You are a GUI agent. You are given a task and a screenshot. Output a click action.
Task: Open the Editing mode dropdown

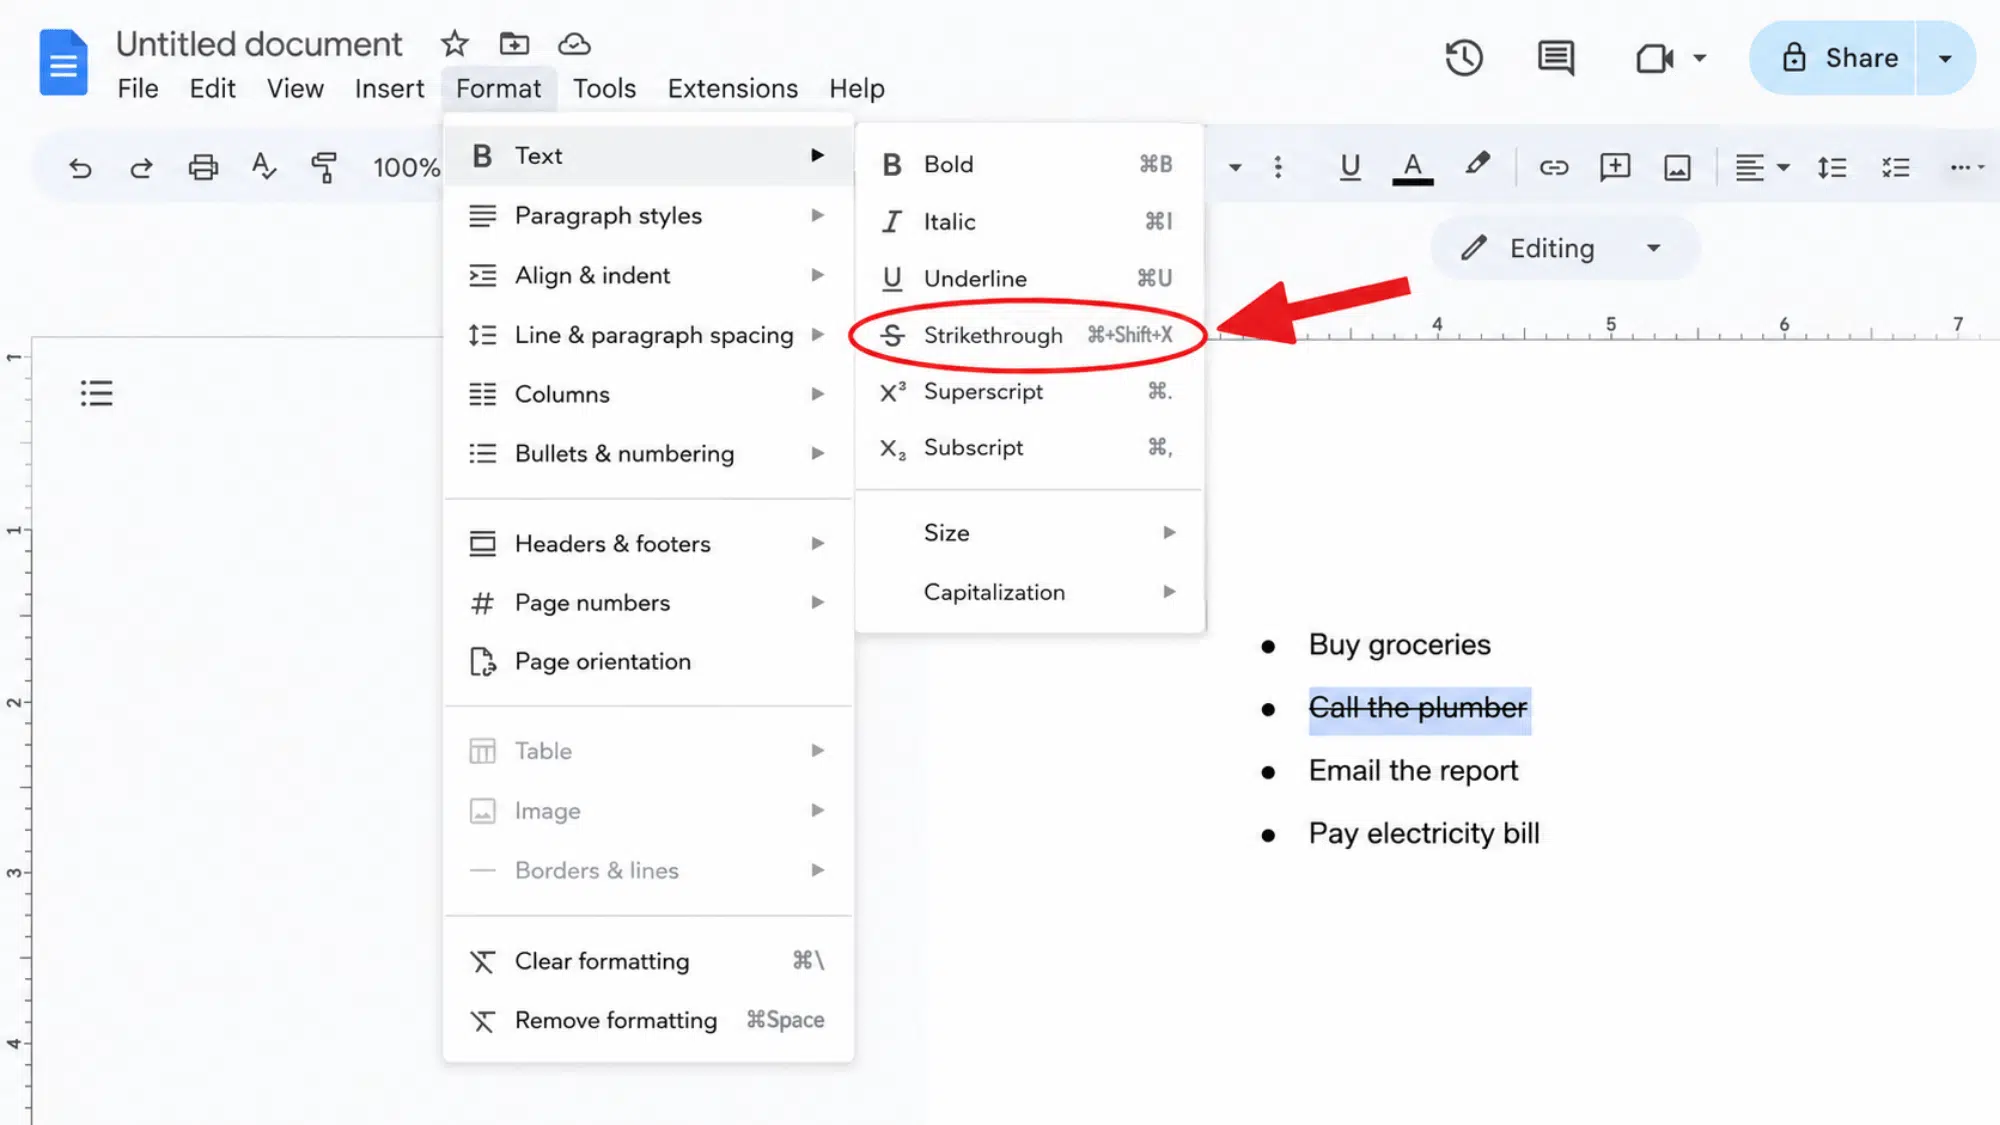tap(1564, 248)
